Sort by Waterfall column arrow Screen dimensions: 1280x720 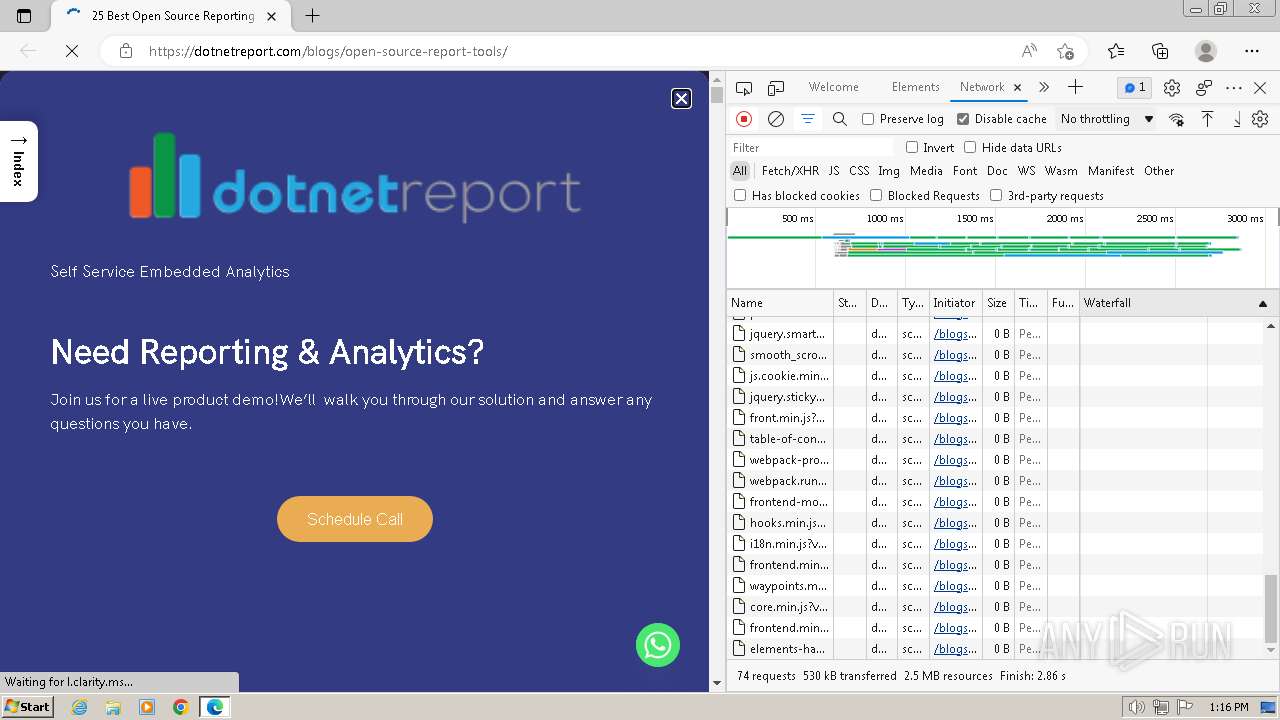pyautogui.click(x=1262, y=303)
